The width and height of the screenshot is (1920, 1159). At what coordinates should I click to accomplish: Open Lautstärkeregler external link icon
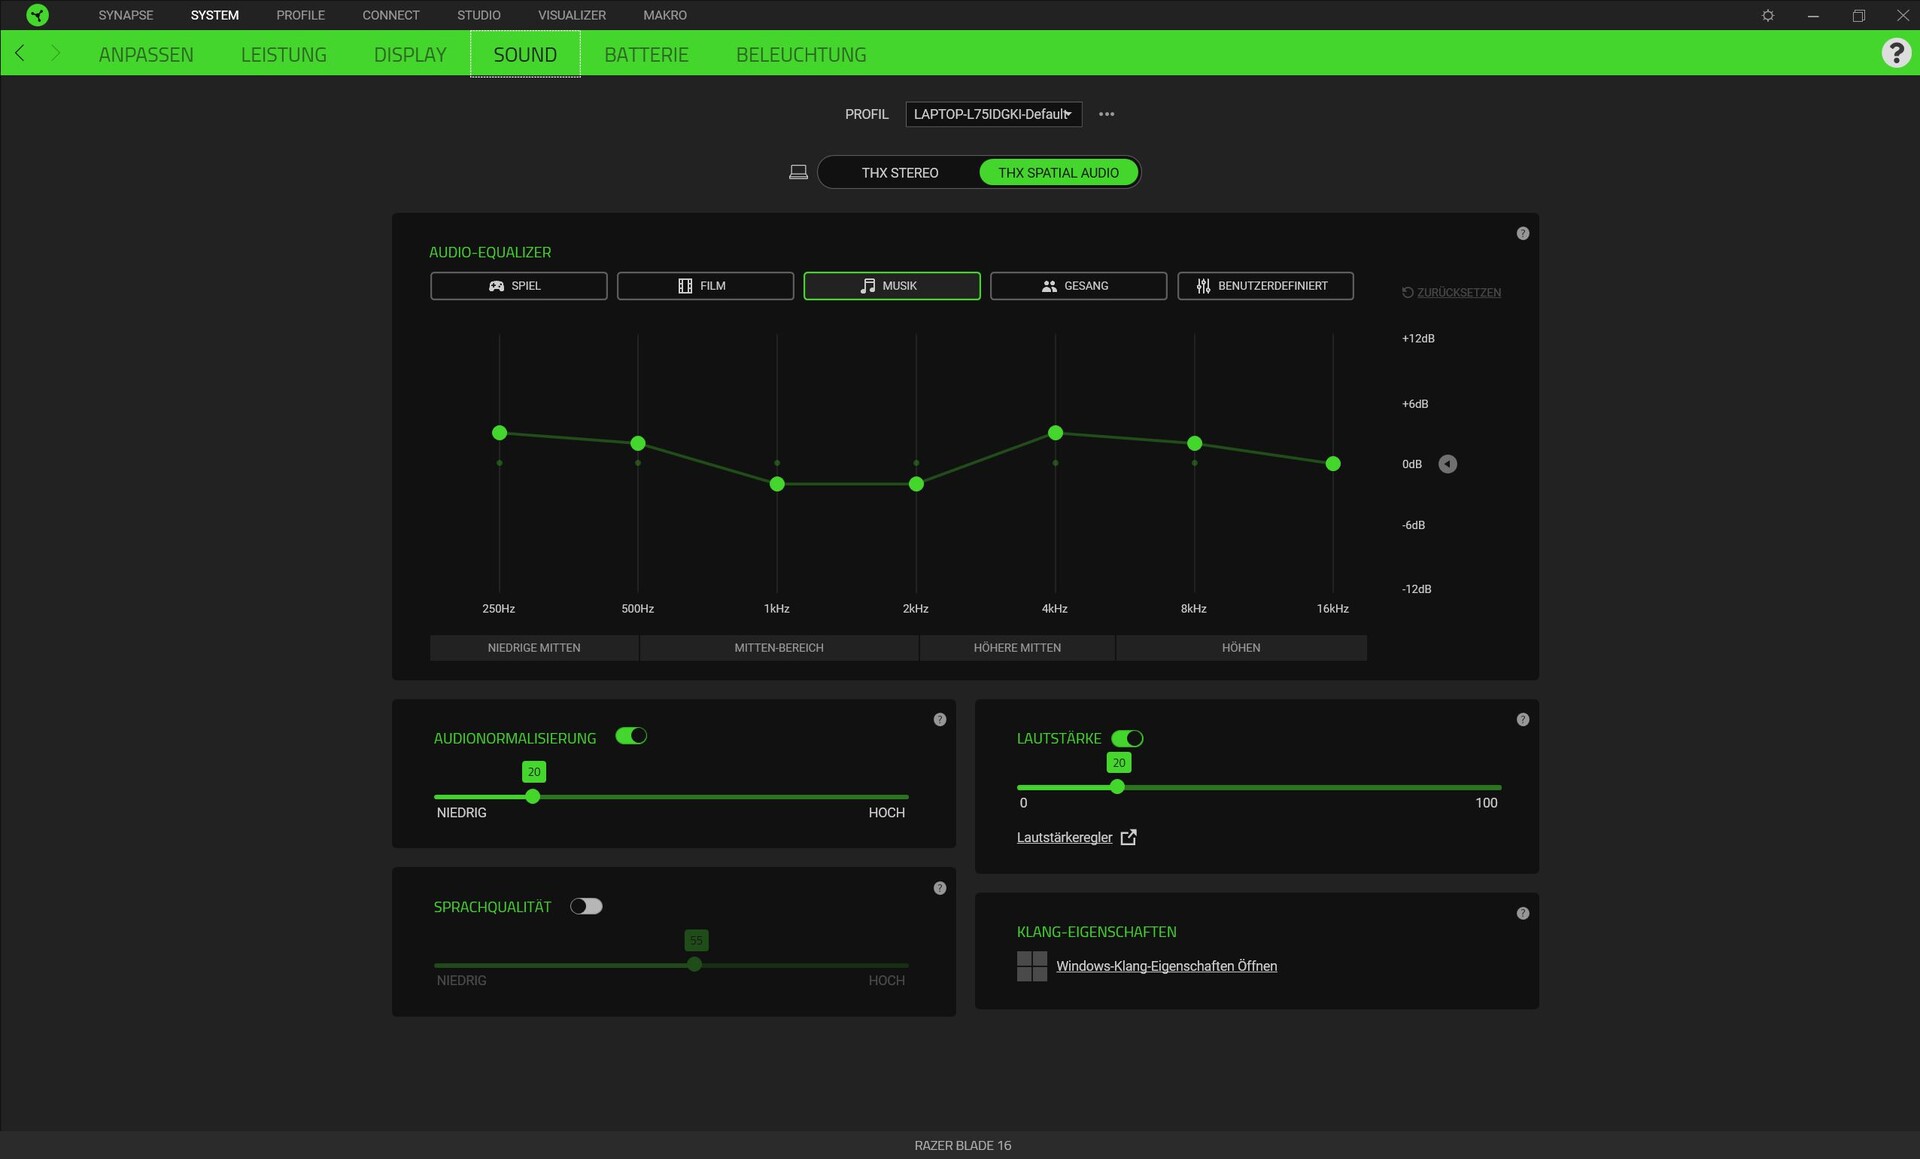point(1128,838)
